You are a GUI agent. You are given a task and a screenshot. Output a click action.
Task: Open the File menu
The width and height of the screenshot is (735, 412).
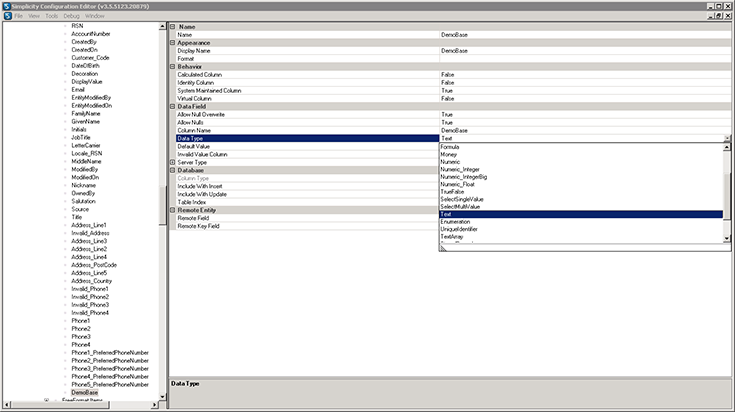[18, 16]
